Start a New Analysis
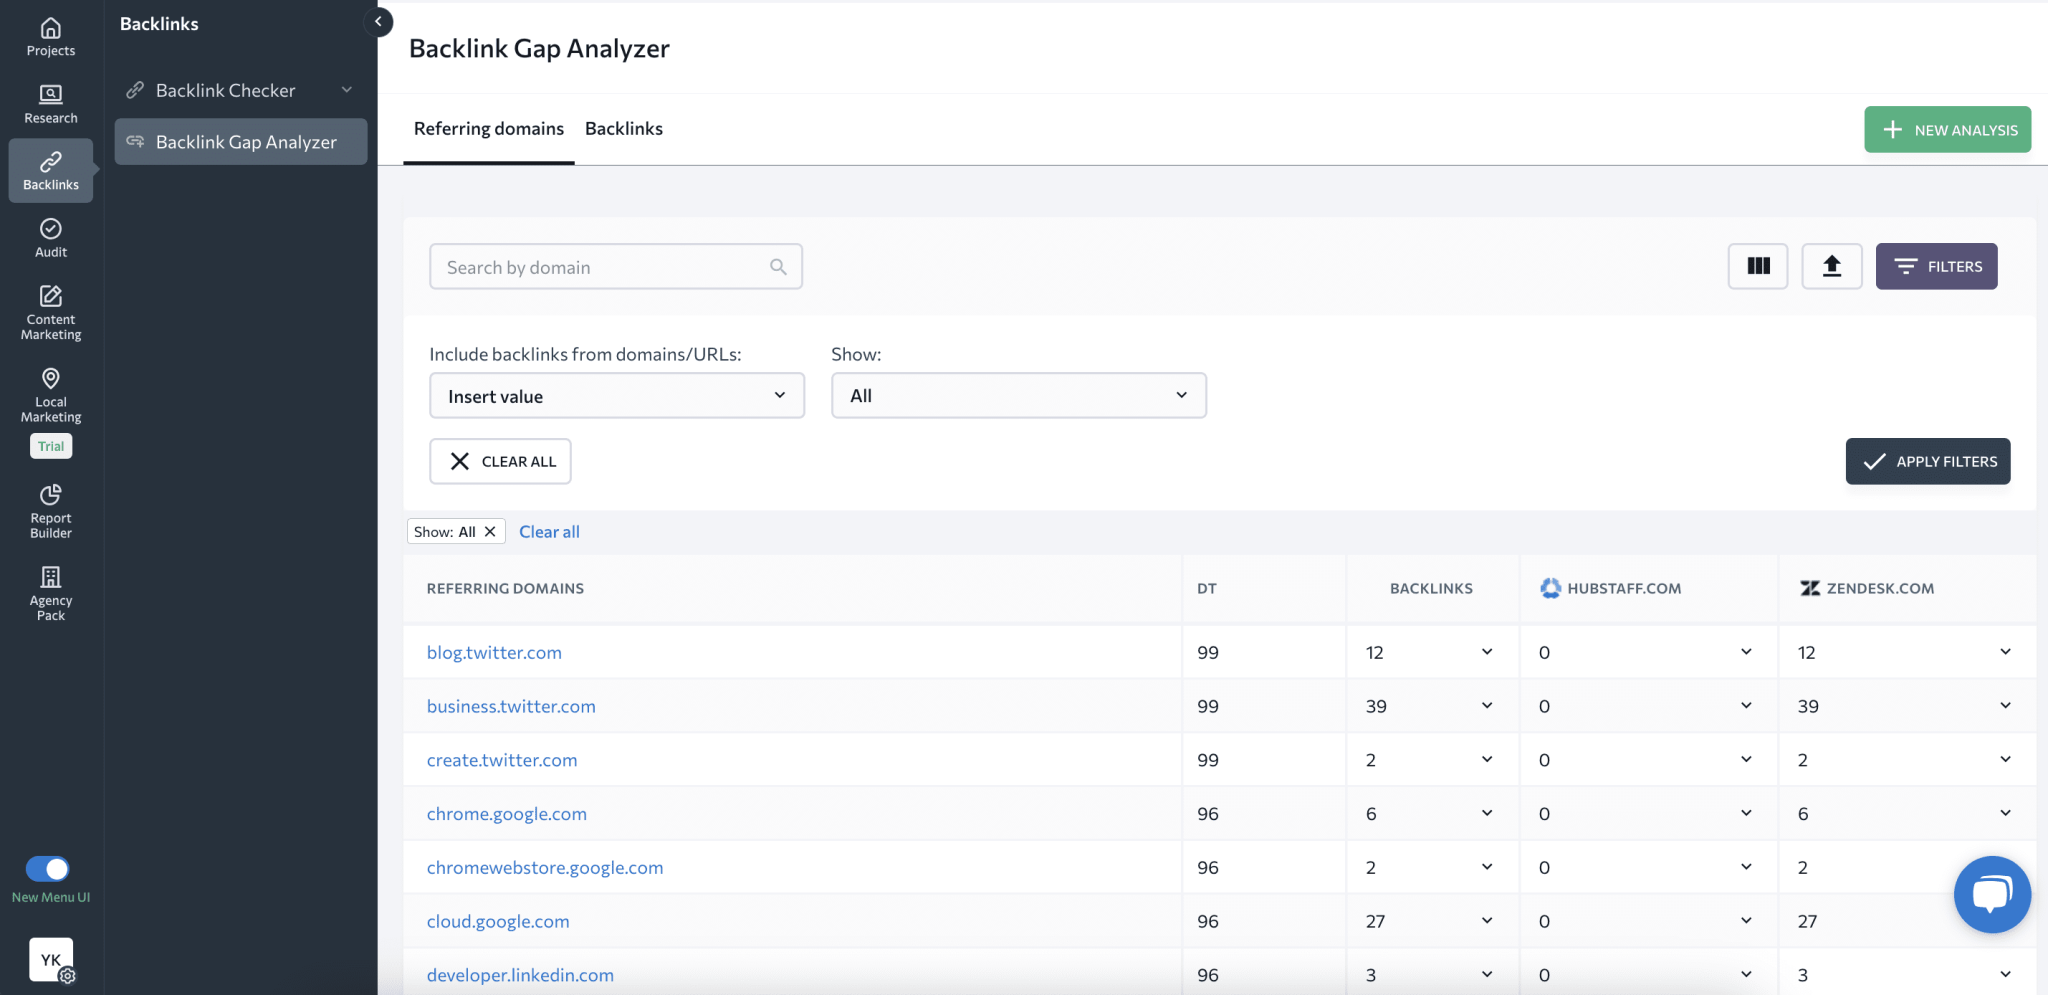This screenshot has width=2048, height=995. [x=1946, y=129]
